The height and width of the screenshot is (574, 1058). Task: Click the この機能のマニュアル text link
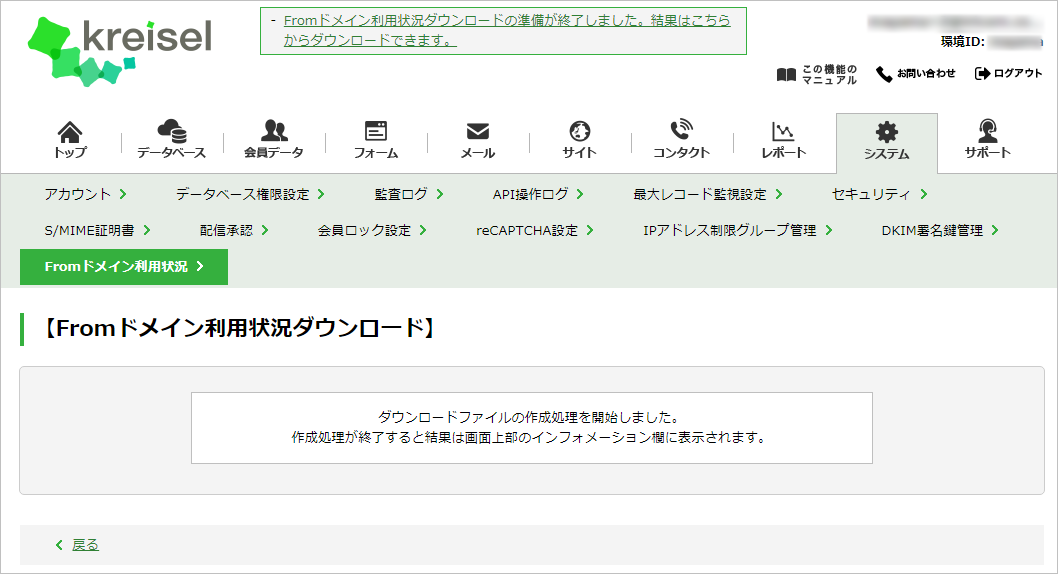tap(829, 74)
